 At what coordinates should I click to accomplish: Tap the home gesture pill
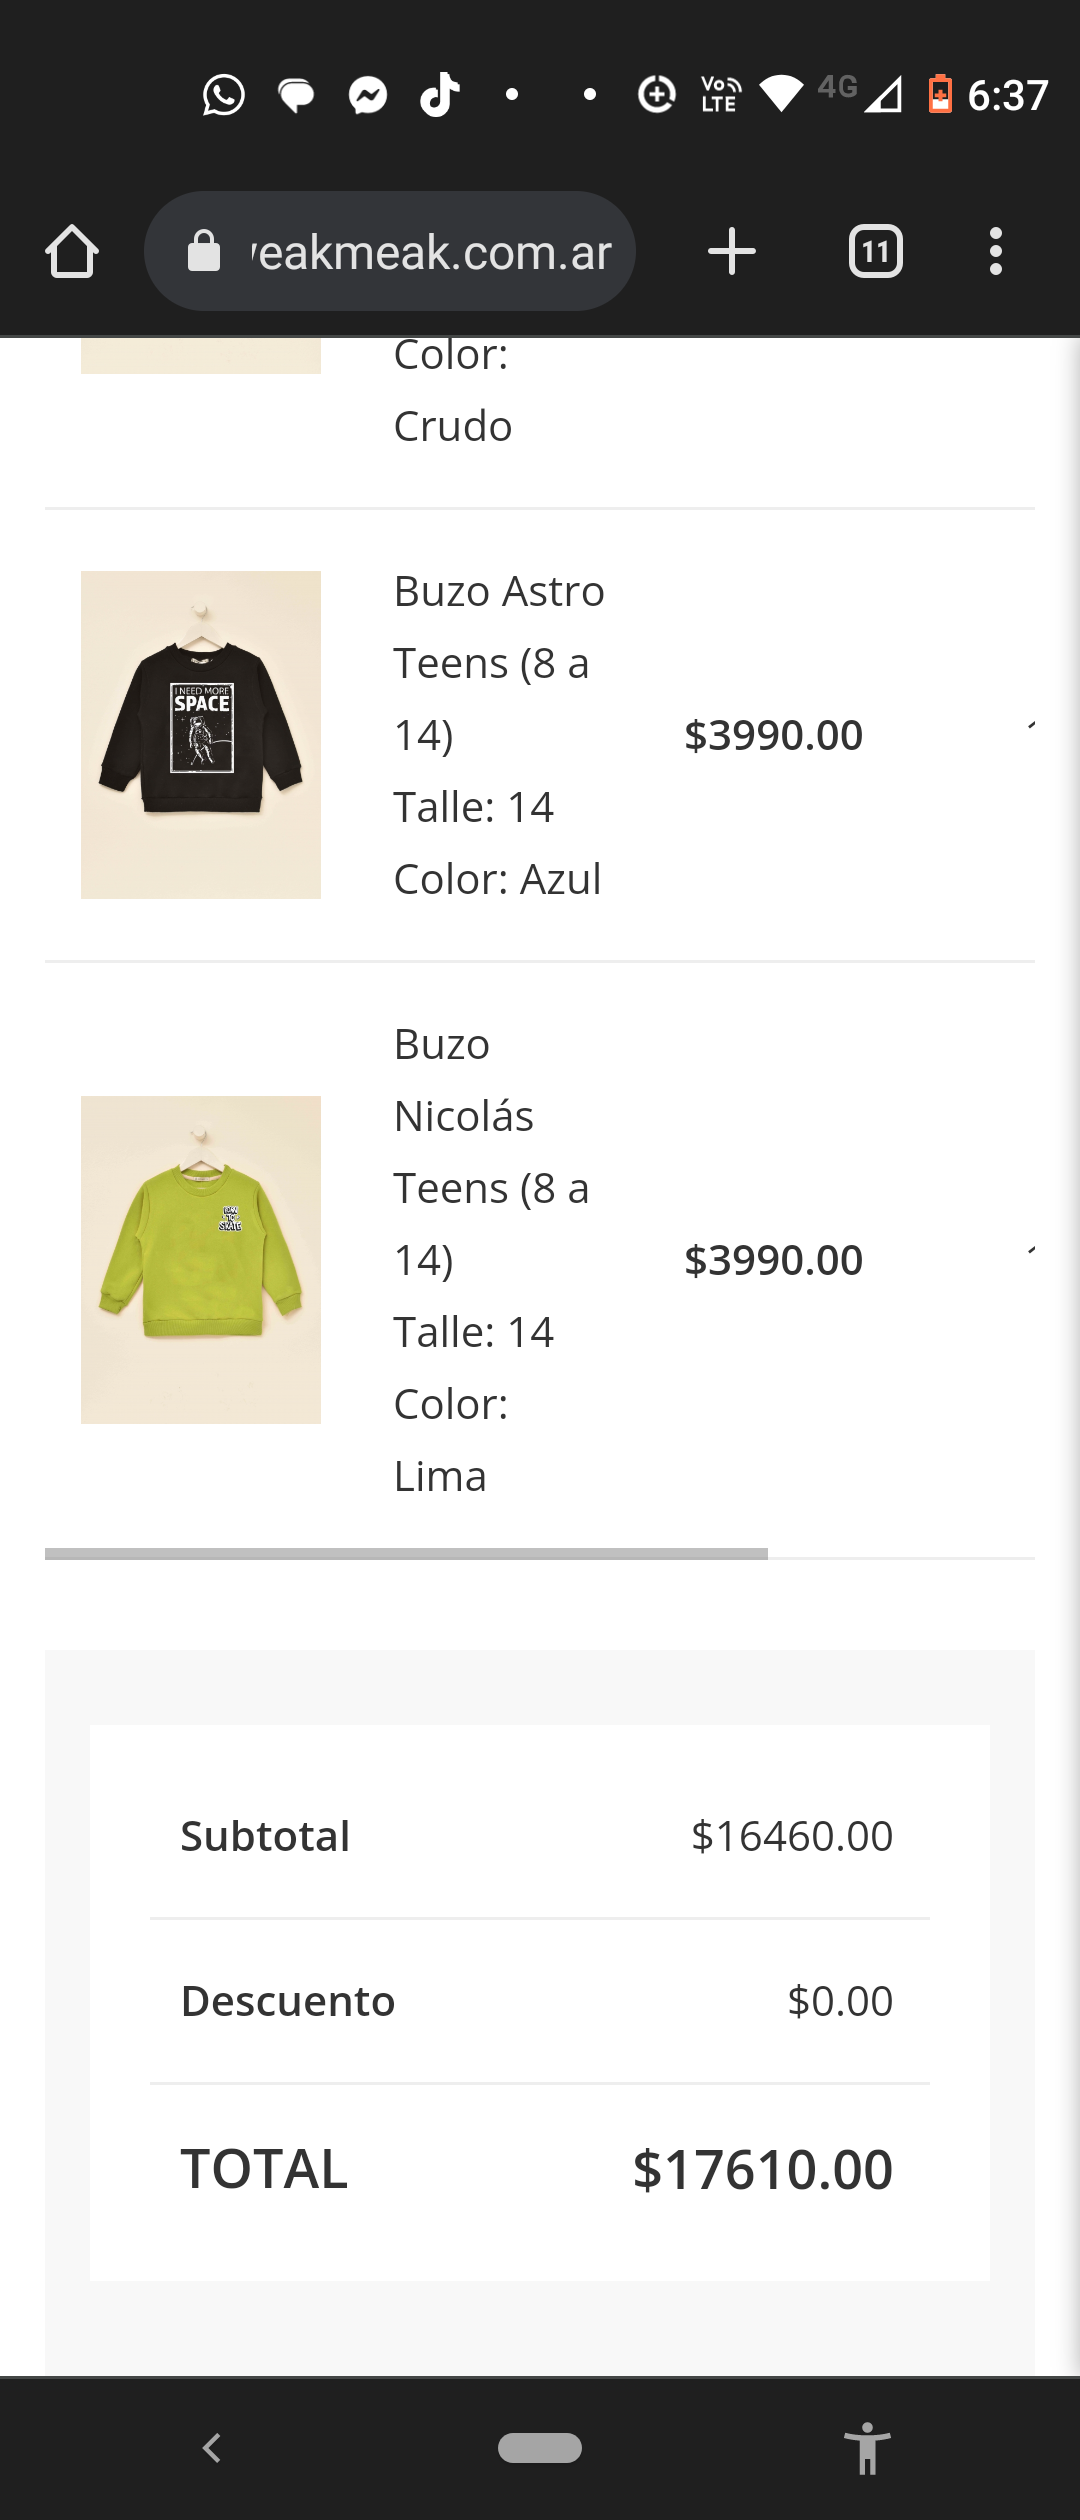(x=540, y=2447)
